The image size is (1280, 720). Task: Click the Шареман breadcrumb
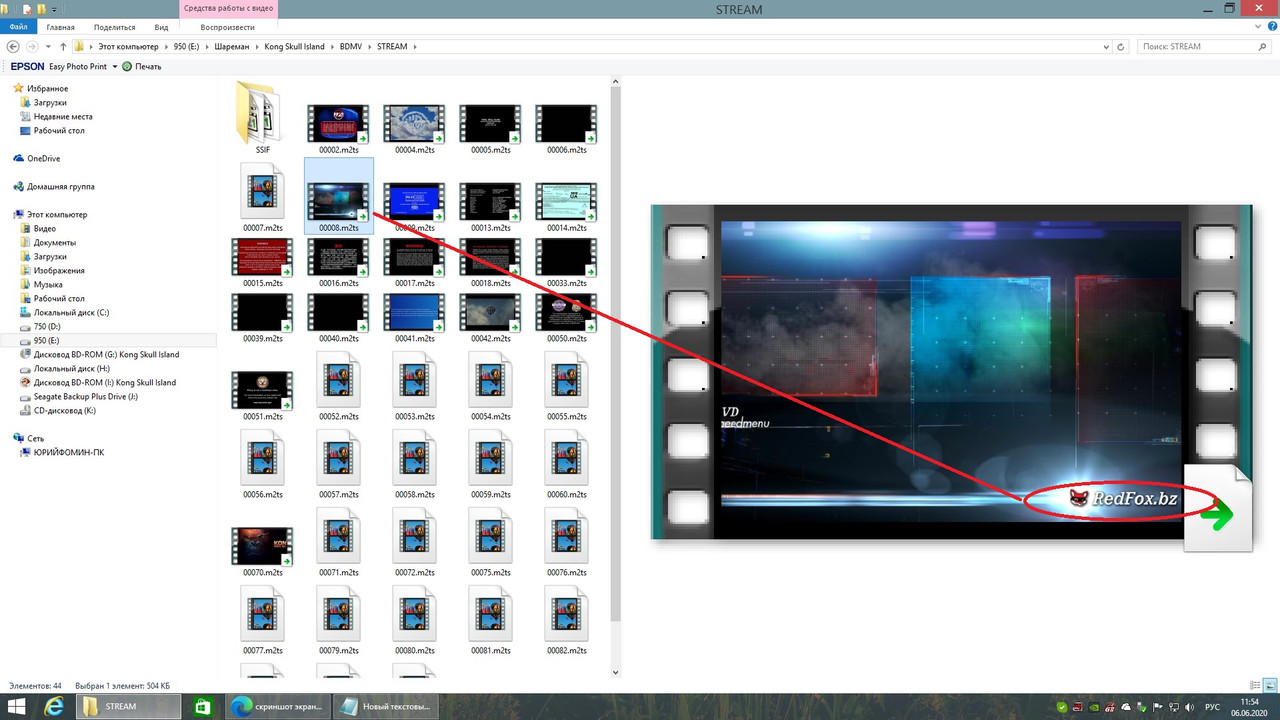(x=231, y=46)
